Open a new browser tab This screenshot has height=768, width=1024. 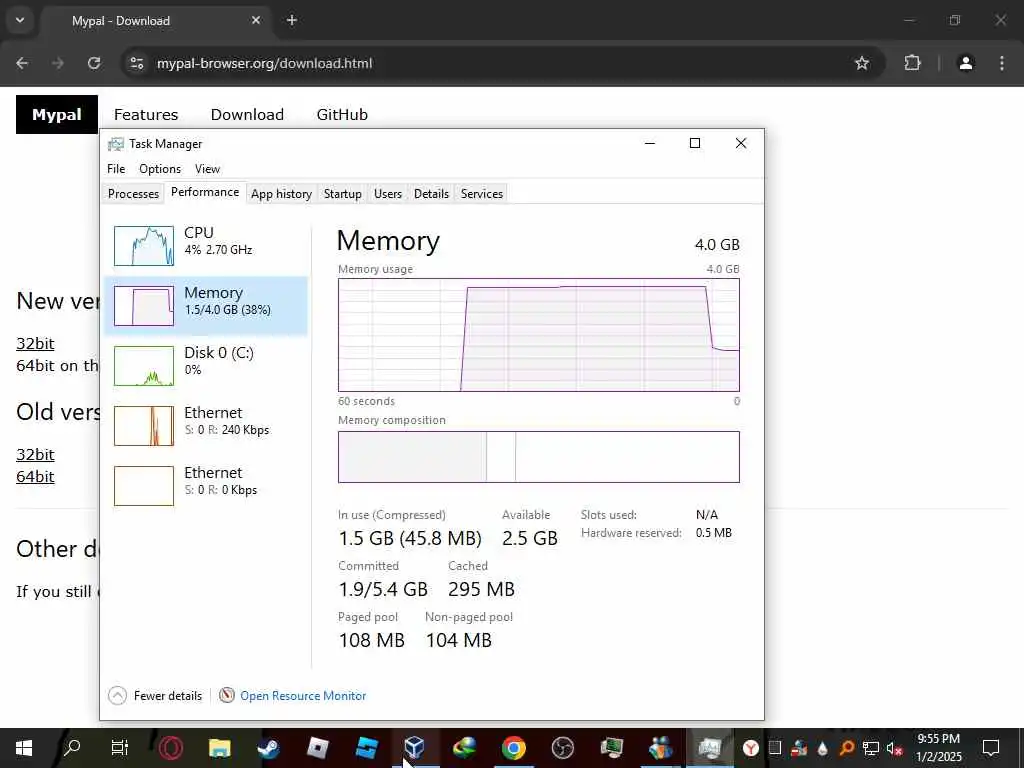pos(292,20)
